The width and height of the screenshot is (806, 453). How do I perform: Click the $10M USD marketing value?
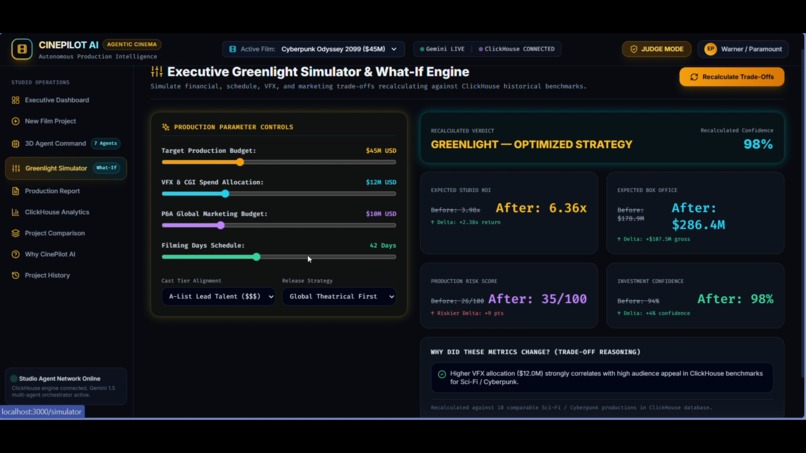(381, 214)
